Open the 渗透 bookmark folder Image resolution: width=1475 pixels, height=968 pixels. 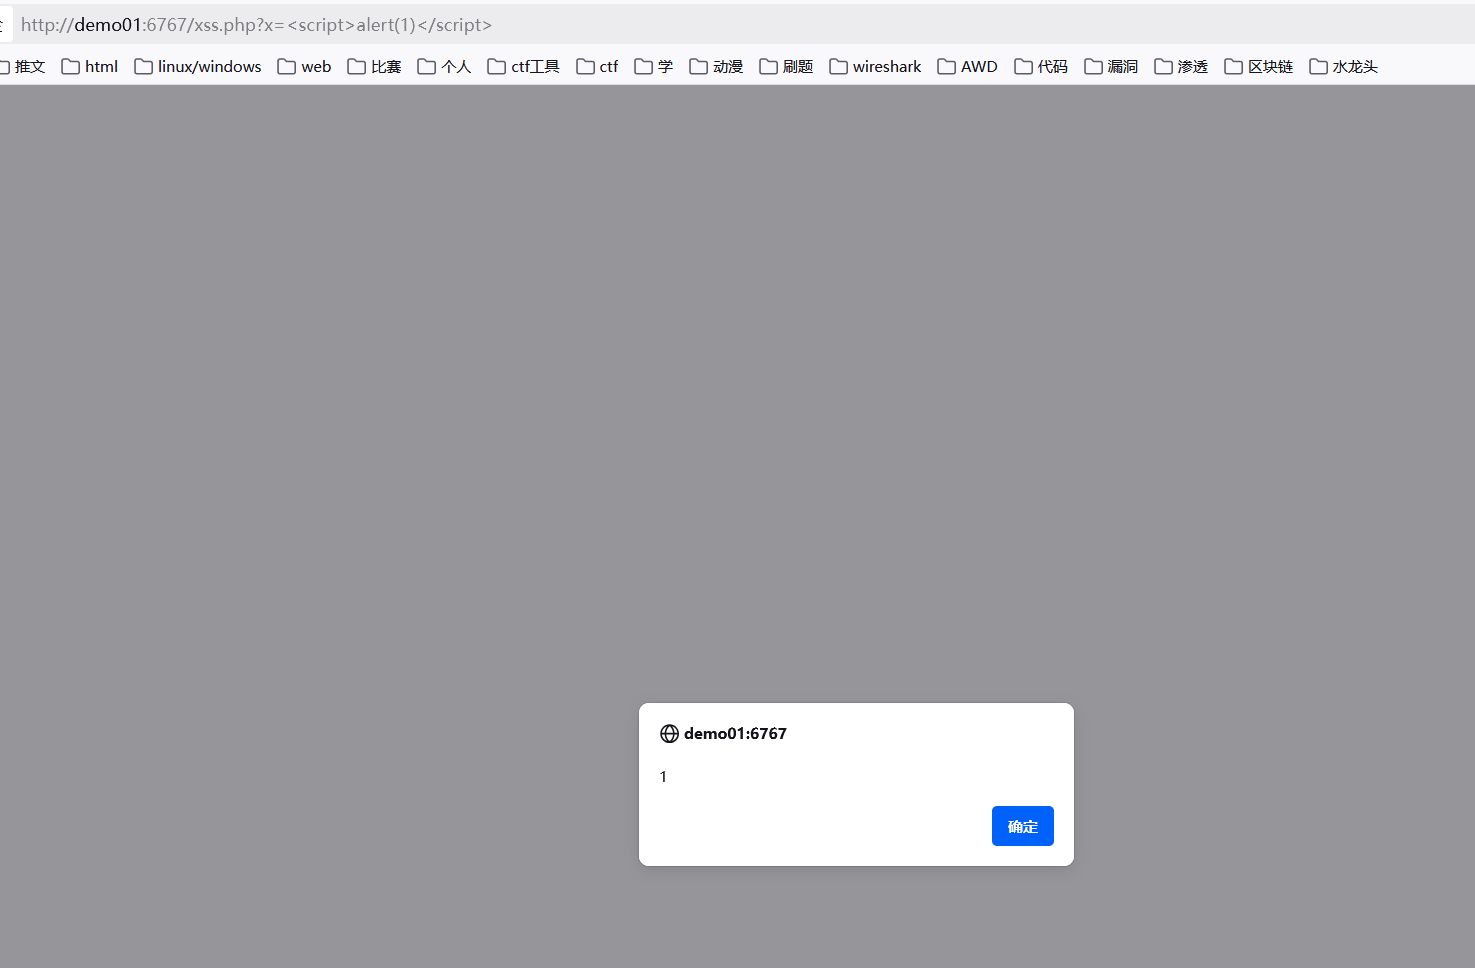point(1182,67)
